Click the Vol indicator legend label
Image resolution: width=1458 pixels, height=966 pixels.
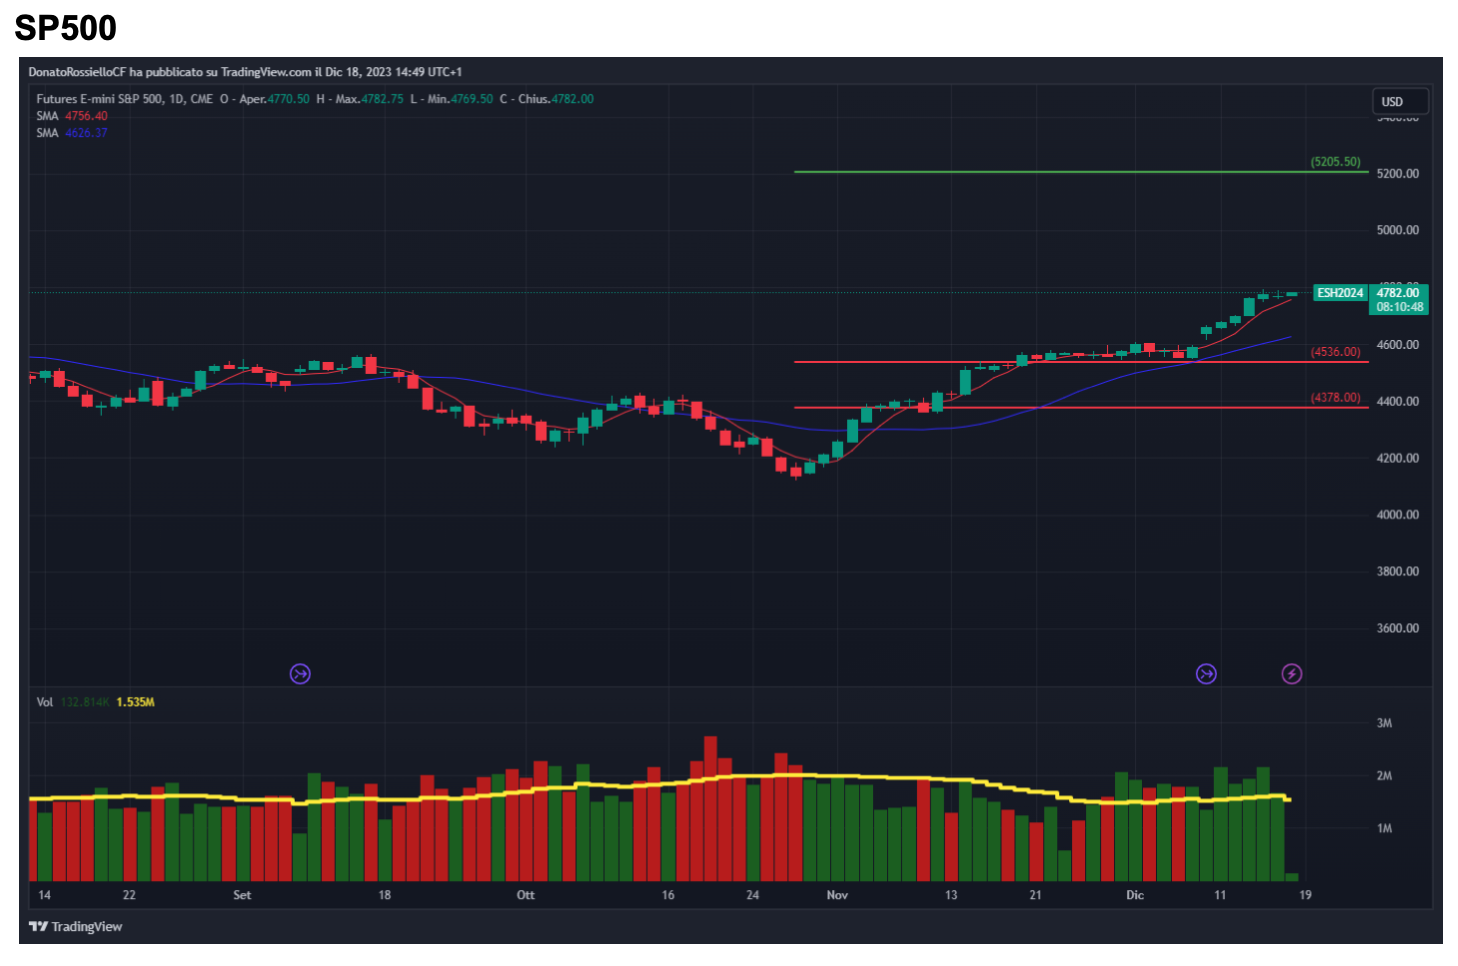[x=44, y=702]
